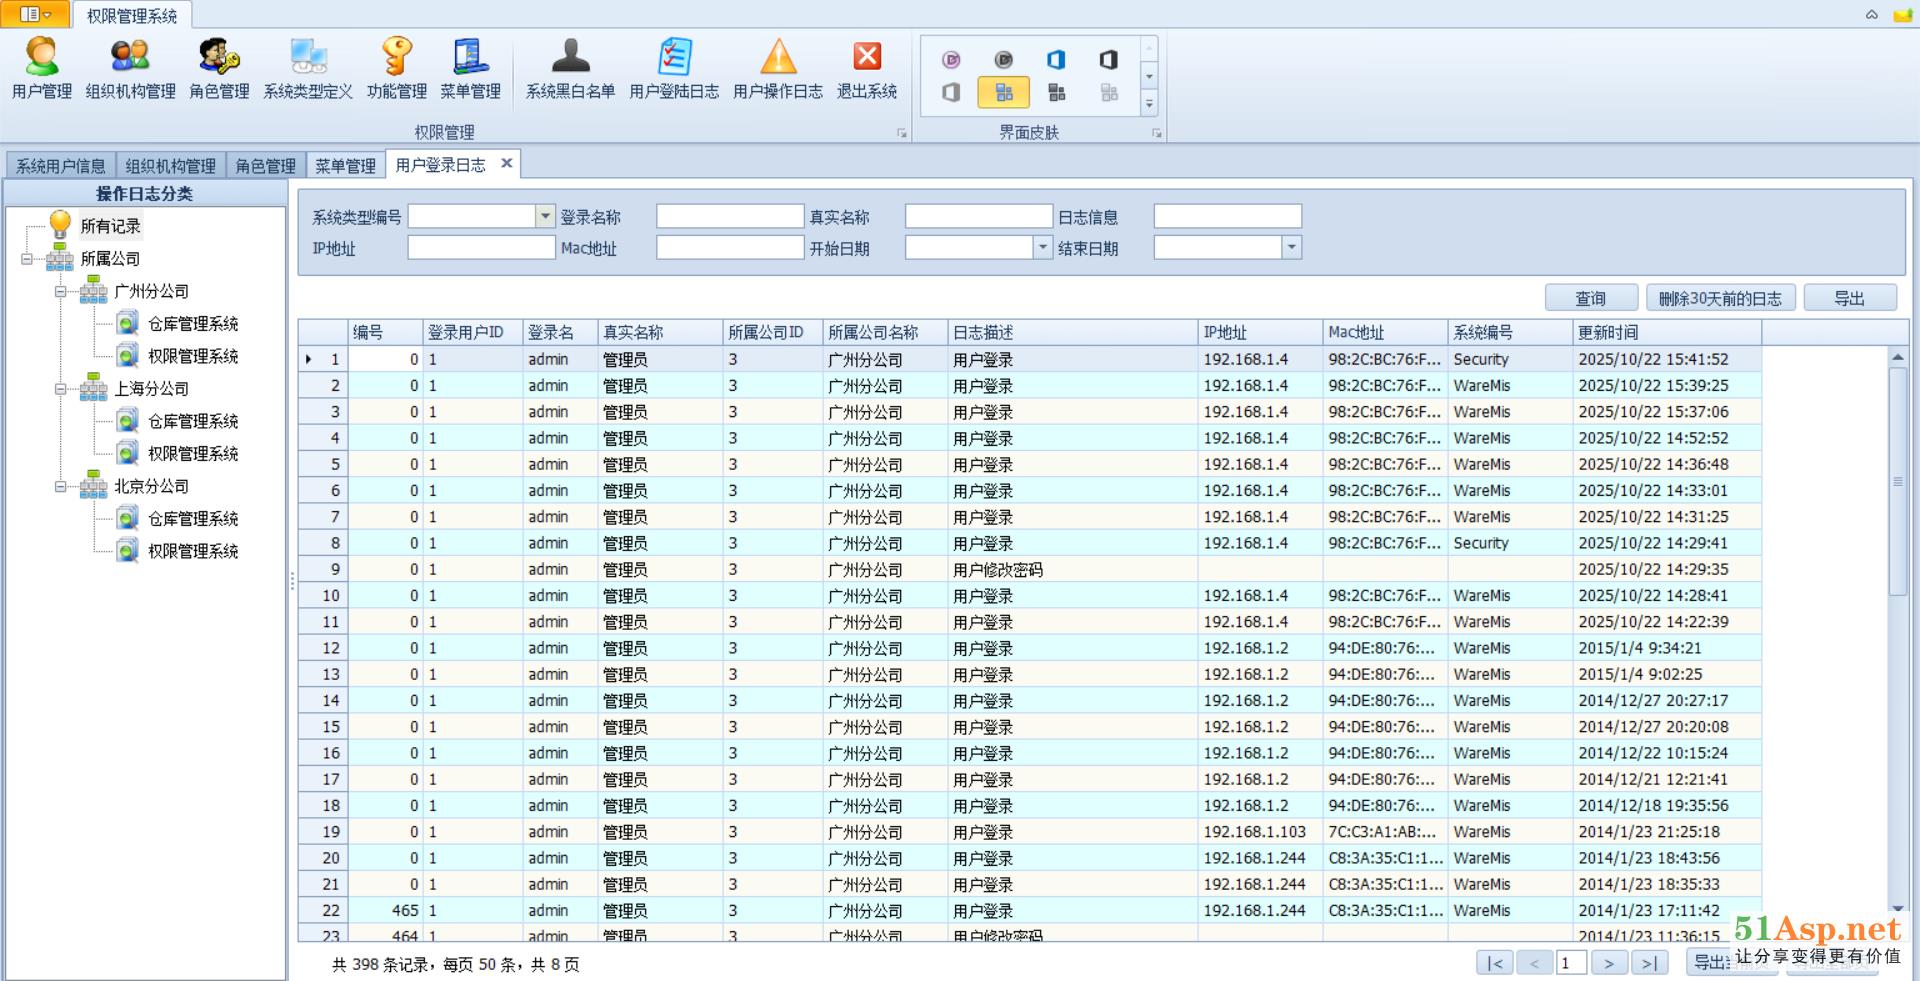This screenshot has width=1920, height=981.
Task: Expand the 系统类型编号 dropdown
Action: [545, 216]
